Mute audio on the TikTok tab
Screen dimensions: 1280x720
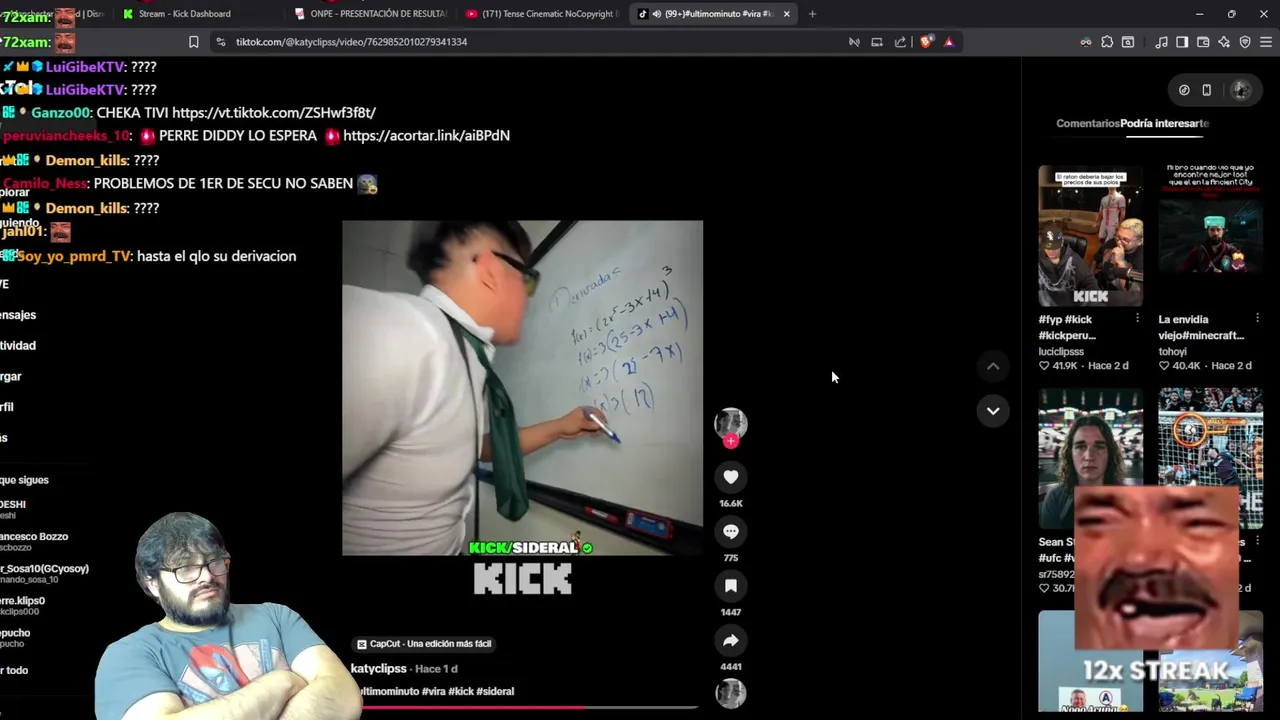pos(656,14)
